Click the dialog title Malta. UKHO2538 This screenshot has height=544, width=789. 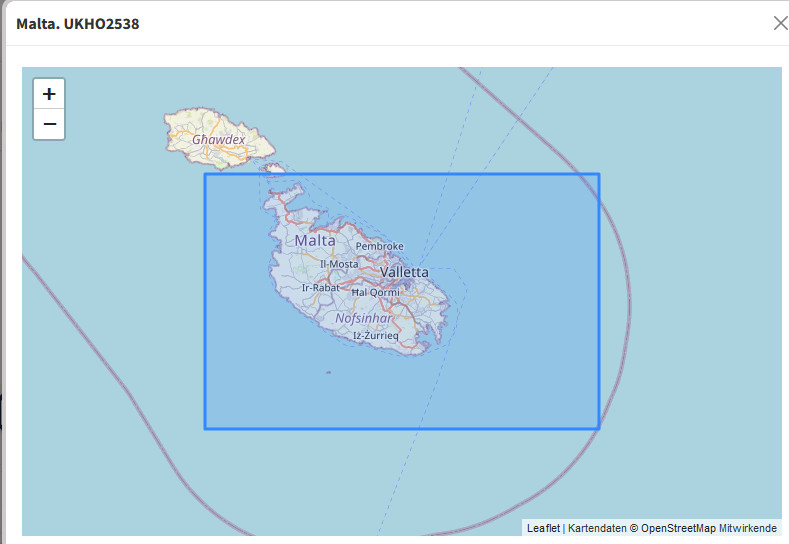(77, 23)
